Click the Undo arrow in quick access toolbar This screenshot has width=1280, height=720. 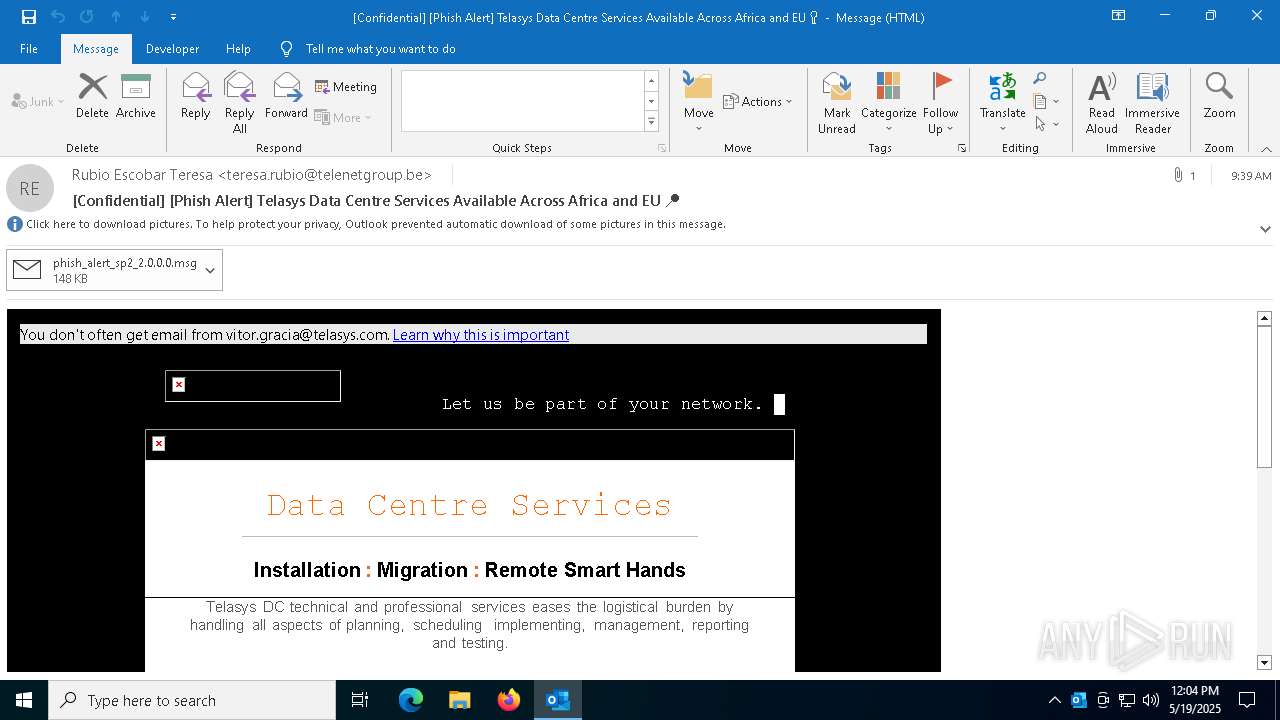click(58, 17)
